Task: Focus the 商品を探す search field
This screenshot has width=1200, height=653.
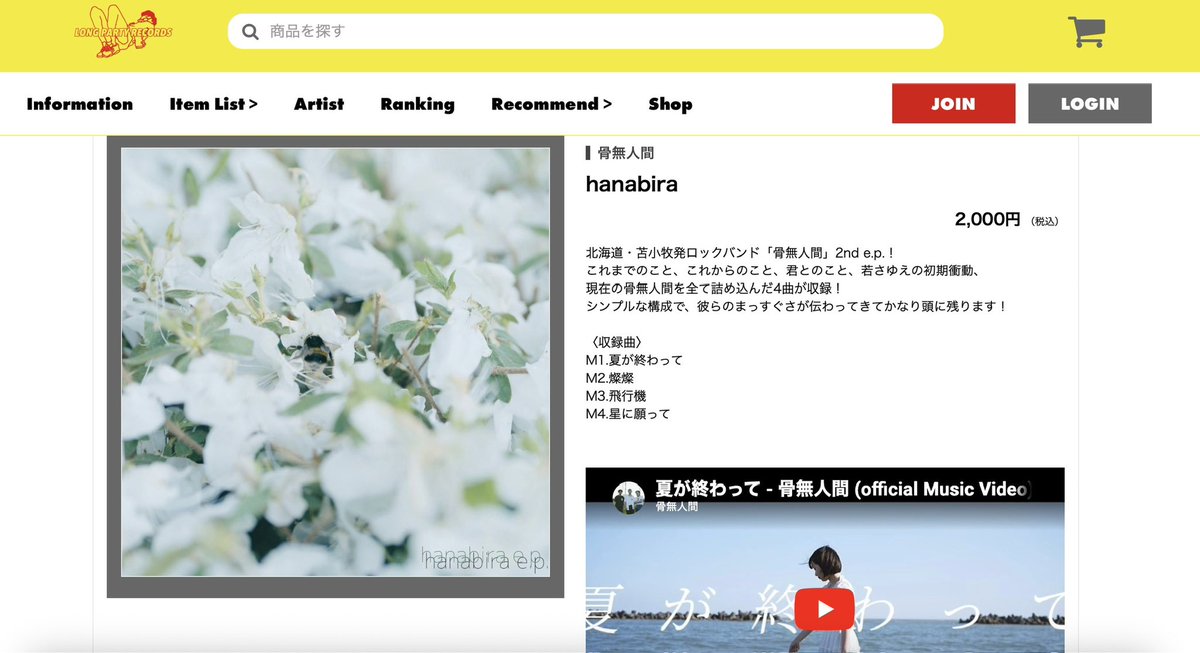Action: pyautogui.click(x=585, y=31)
